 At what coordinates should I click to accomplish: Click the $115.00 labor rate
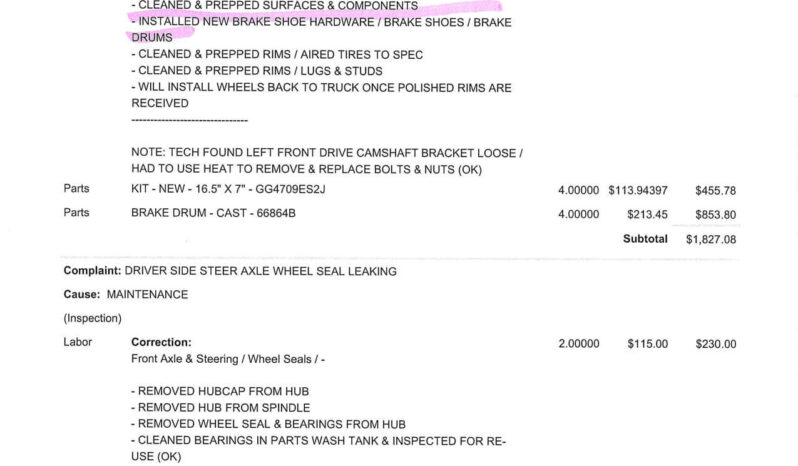647,344
